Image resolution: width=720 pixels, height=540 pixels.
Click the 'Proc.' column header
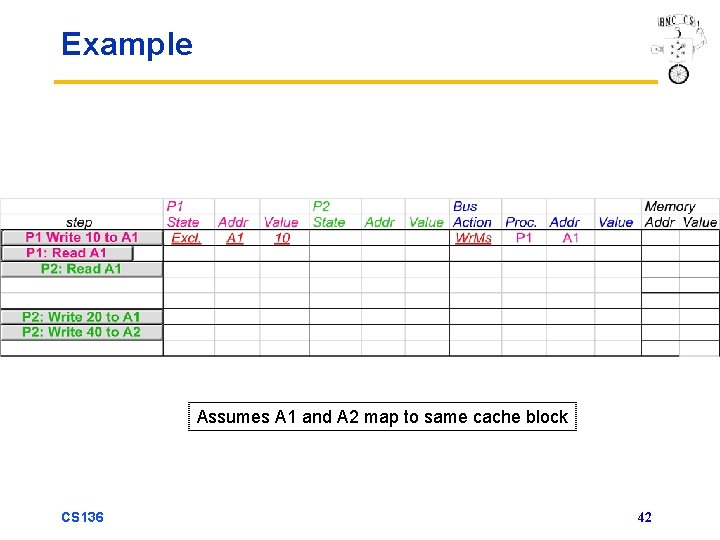coord(521,223)
